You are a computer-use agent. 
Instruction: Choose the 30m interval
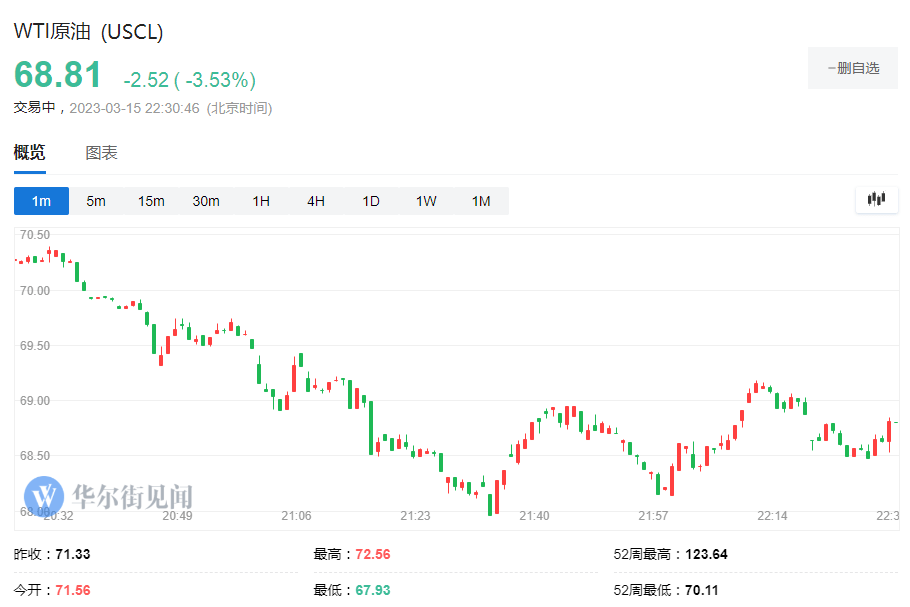coord(205,200)
